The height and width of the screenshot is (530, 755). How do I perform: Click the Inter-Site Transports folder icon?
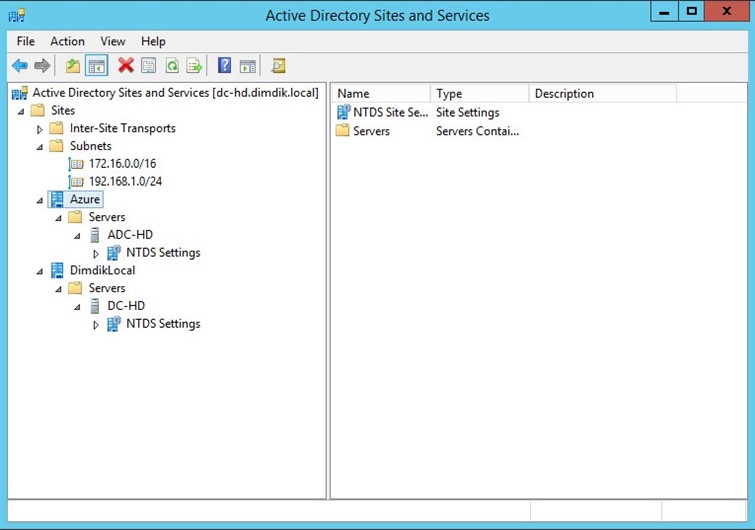56,128
